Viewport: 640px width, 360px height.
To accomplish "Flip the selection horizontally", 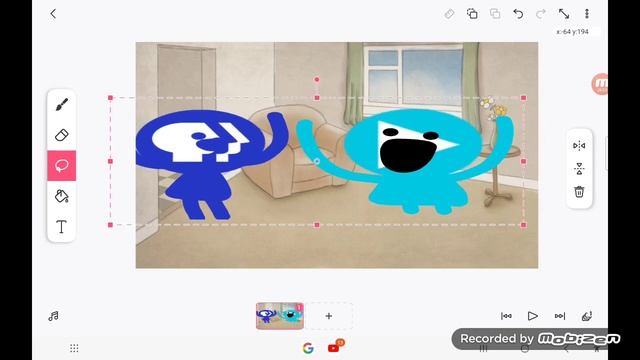I will (579, 146).
